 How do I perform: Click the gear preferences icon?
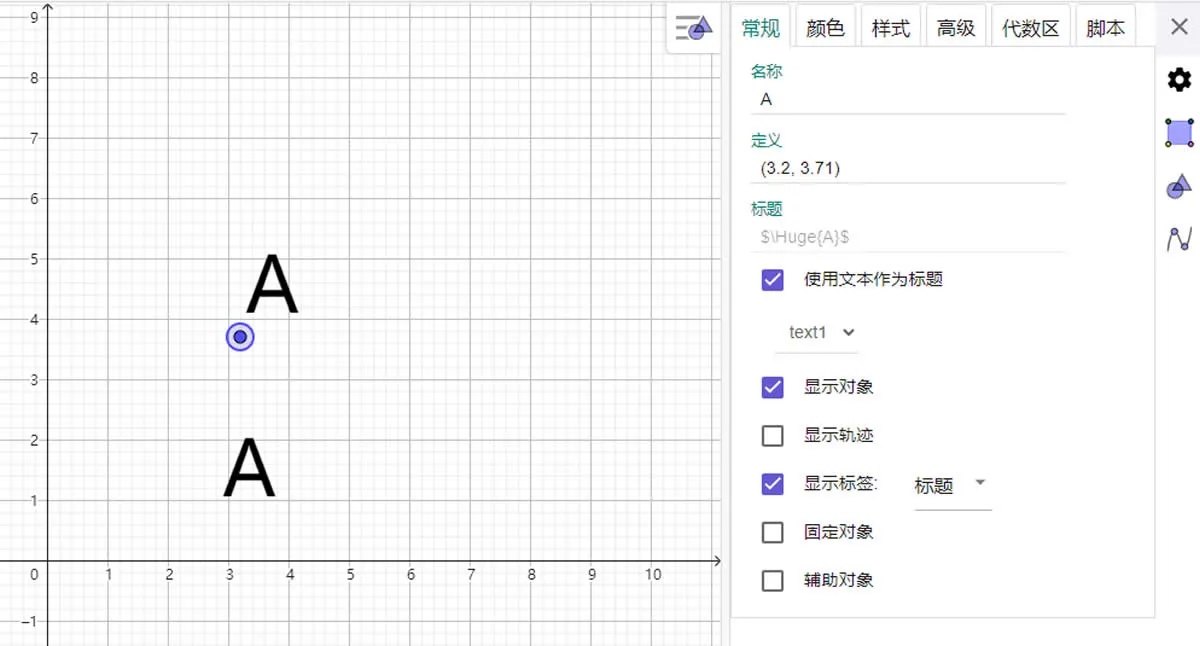(x=1180, y=80)
